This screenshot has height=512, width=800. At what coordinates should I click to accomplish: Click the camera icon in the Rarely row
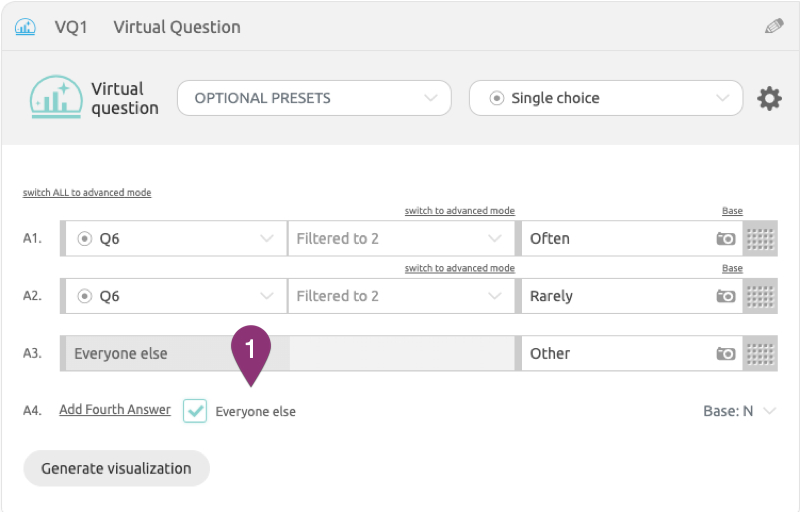click(x=726, y=296)
